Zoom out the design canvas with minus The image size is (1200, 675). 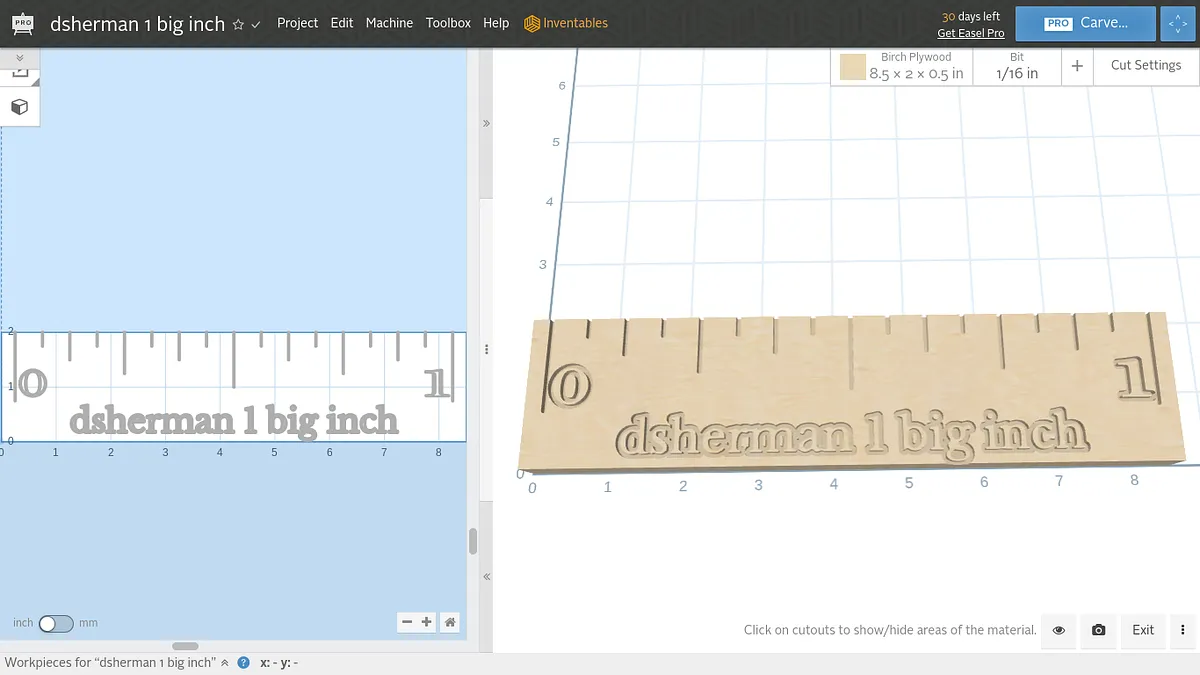tap(407, 622)
